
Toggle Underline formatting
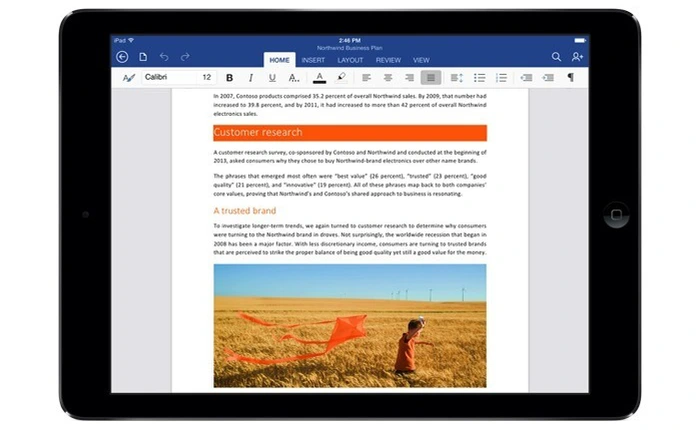click(272, 78)
